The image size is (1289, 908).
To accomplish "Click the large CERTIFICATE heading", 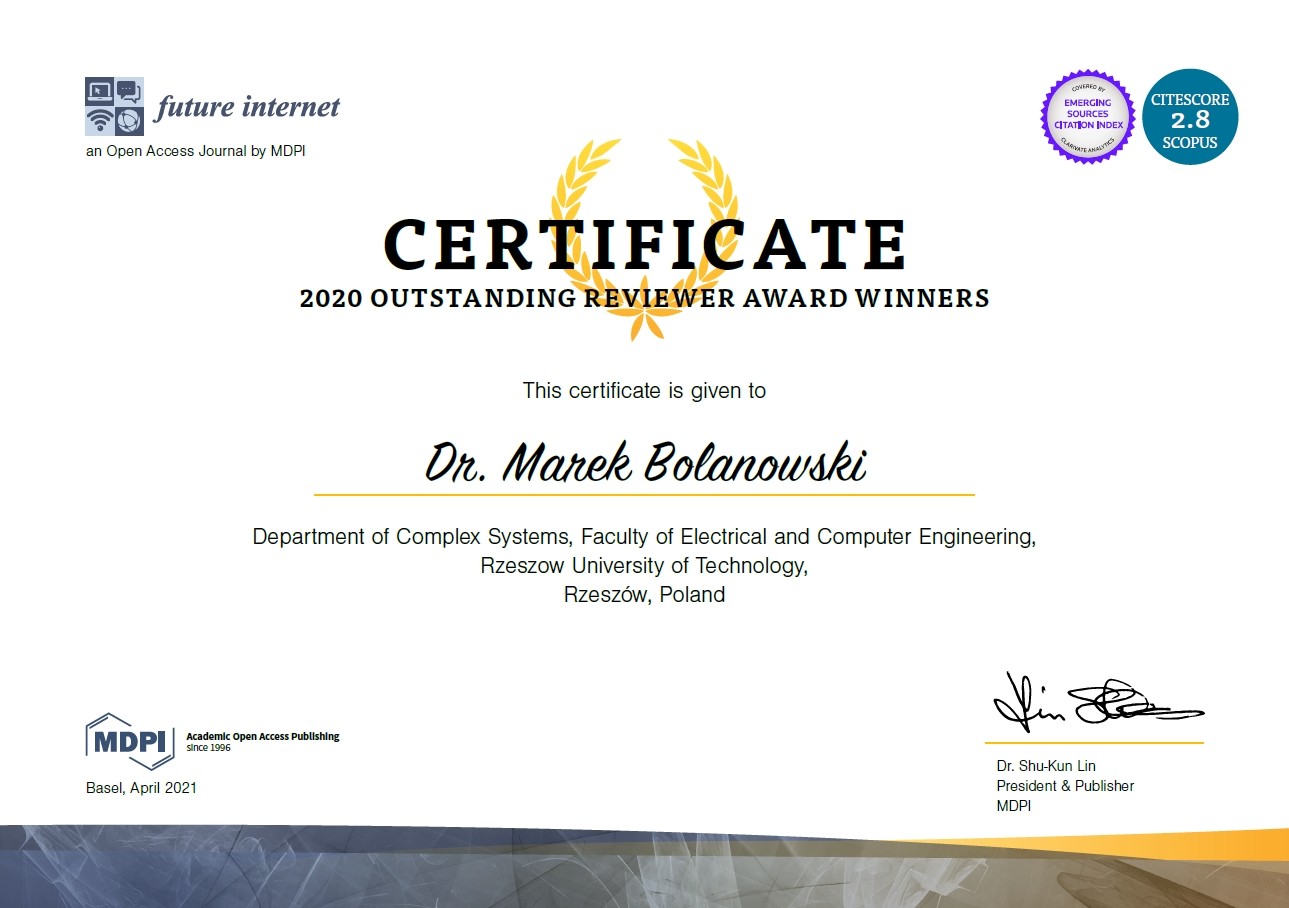I will pyautogui.click(x=645, y=245).
